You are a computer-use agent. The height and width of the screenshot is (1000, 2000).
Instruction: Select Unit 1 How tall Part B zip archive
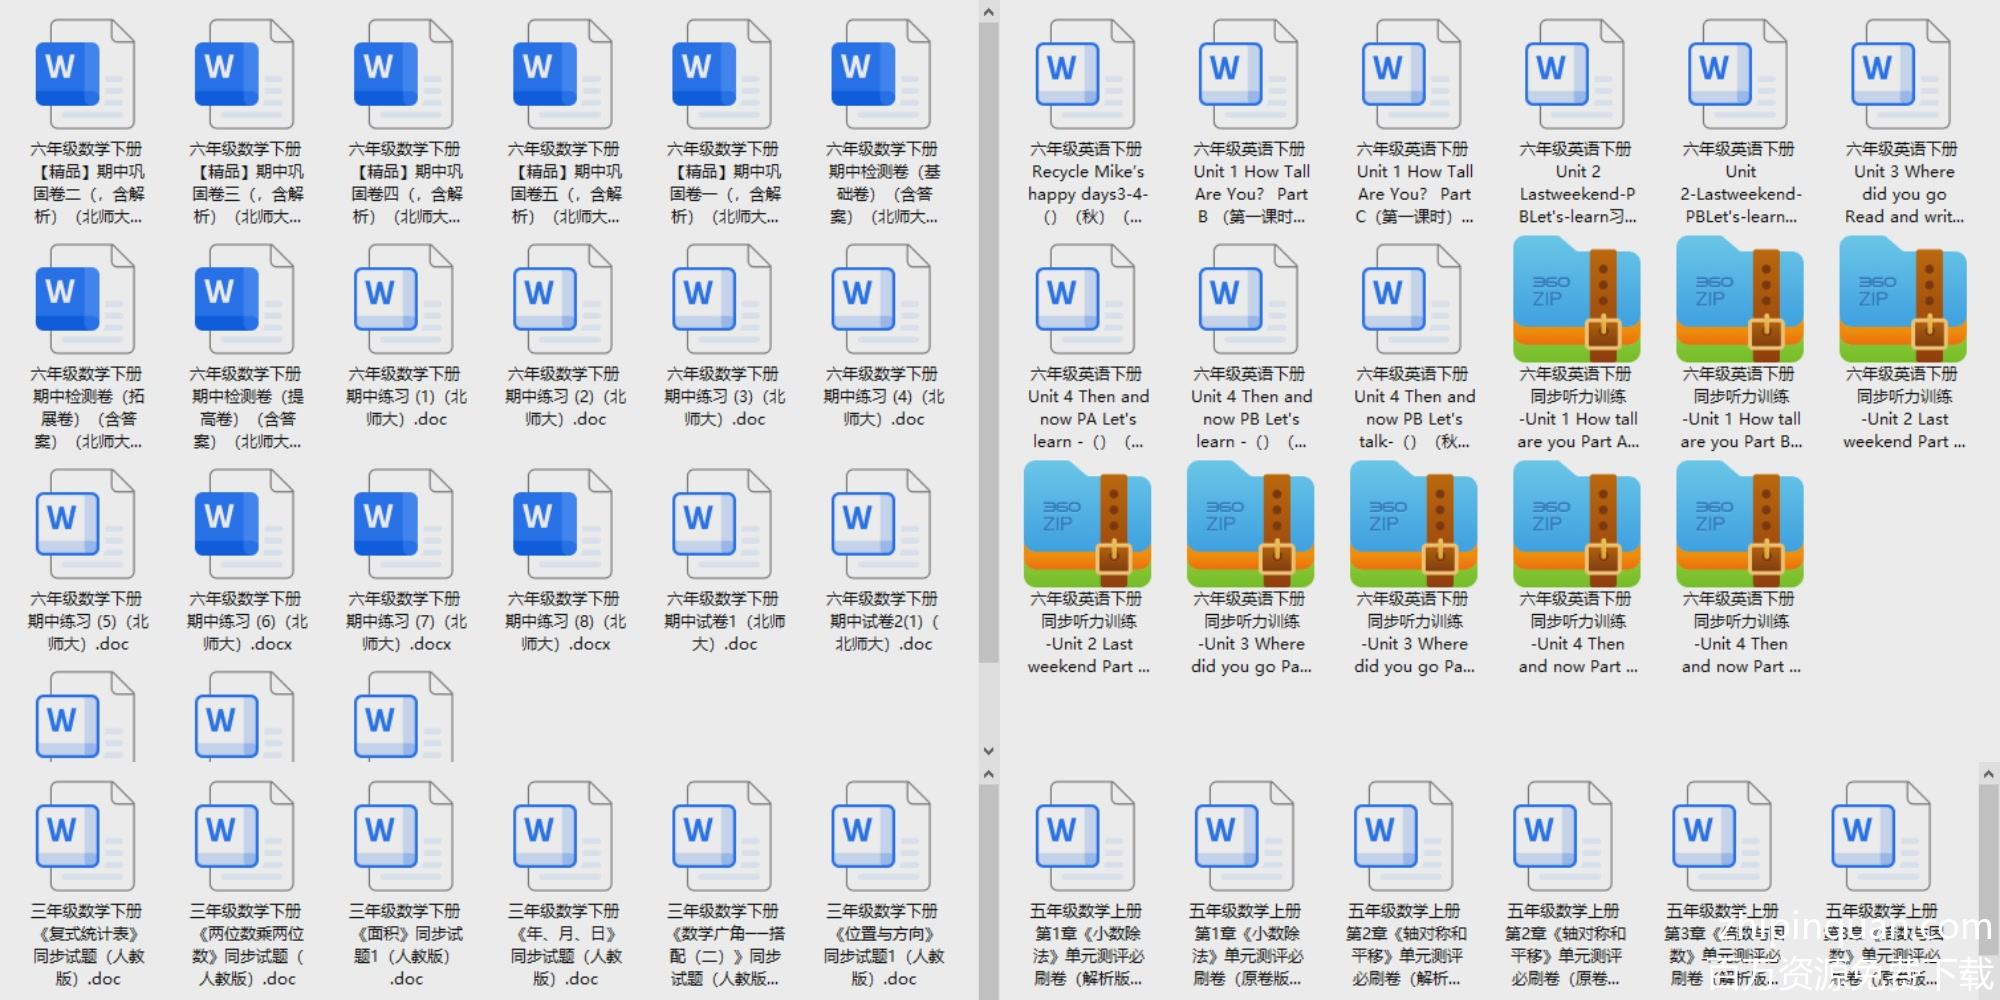(1739, 301)
